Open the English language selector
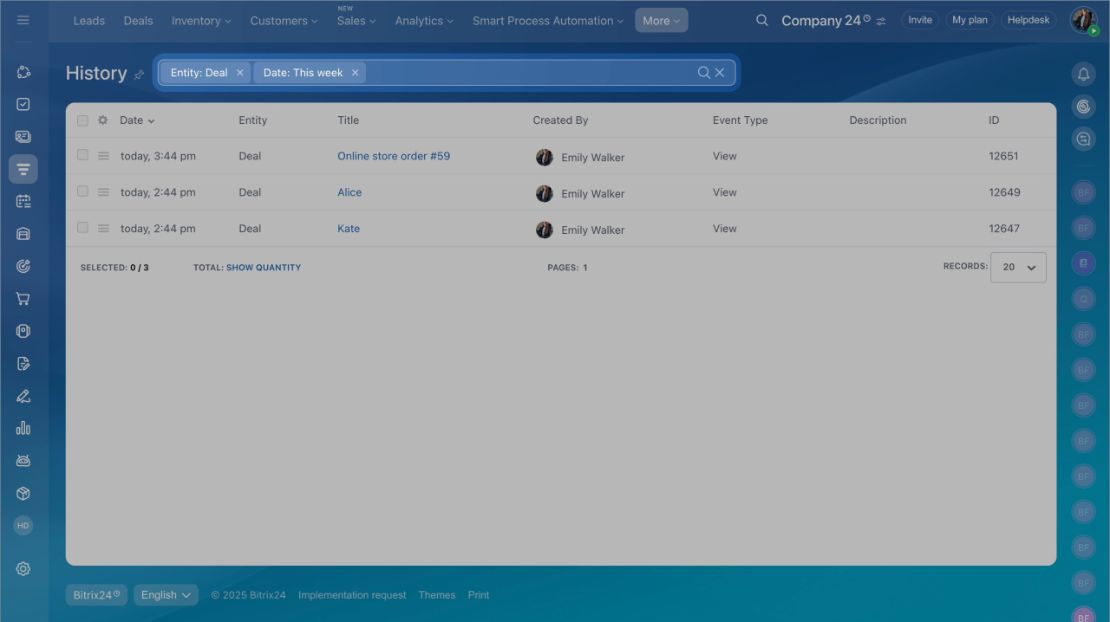The width and height of the screenshot is (1110, 622). [x=166, y=595]
